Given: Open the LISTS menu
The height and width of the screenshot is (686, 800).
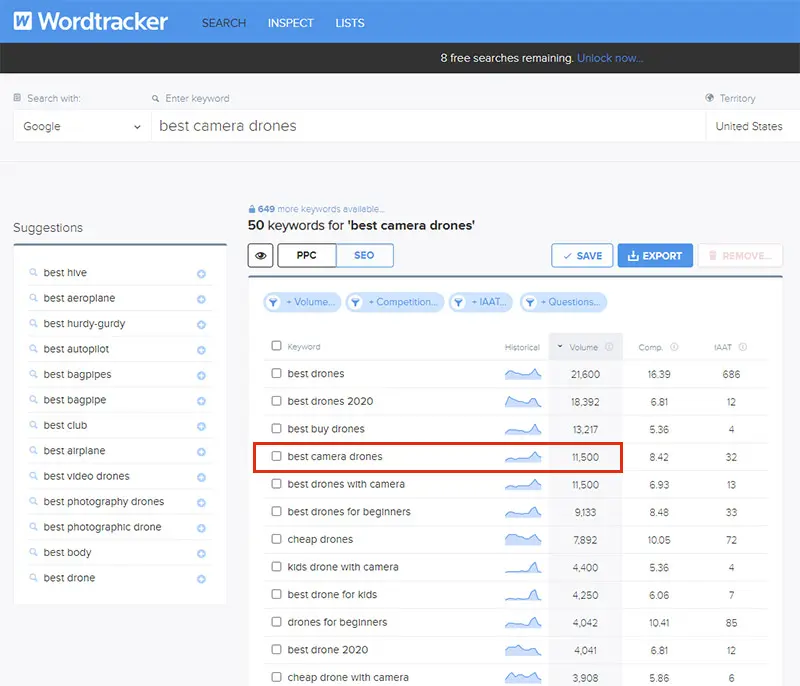Looking at the screenshot, I should [350, 23].
